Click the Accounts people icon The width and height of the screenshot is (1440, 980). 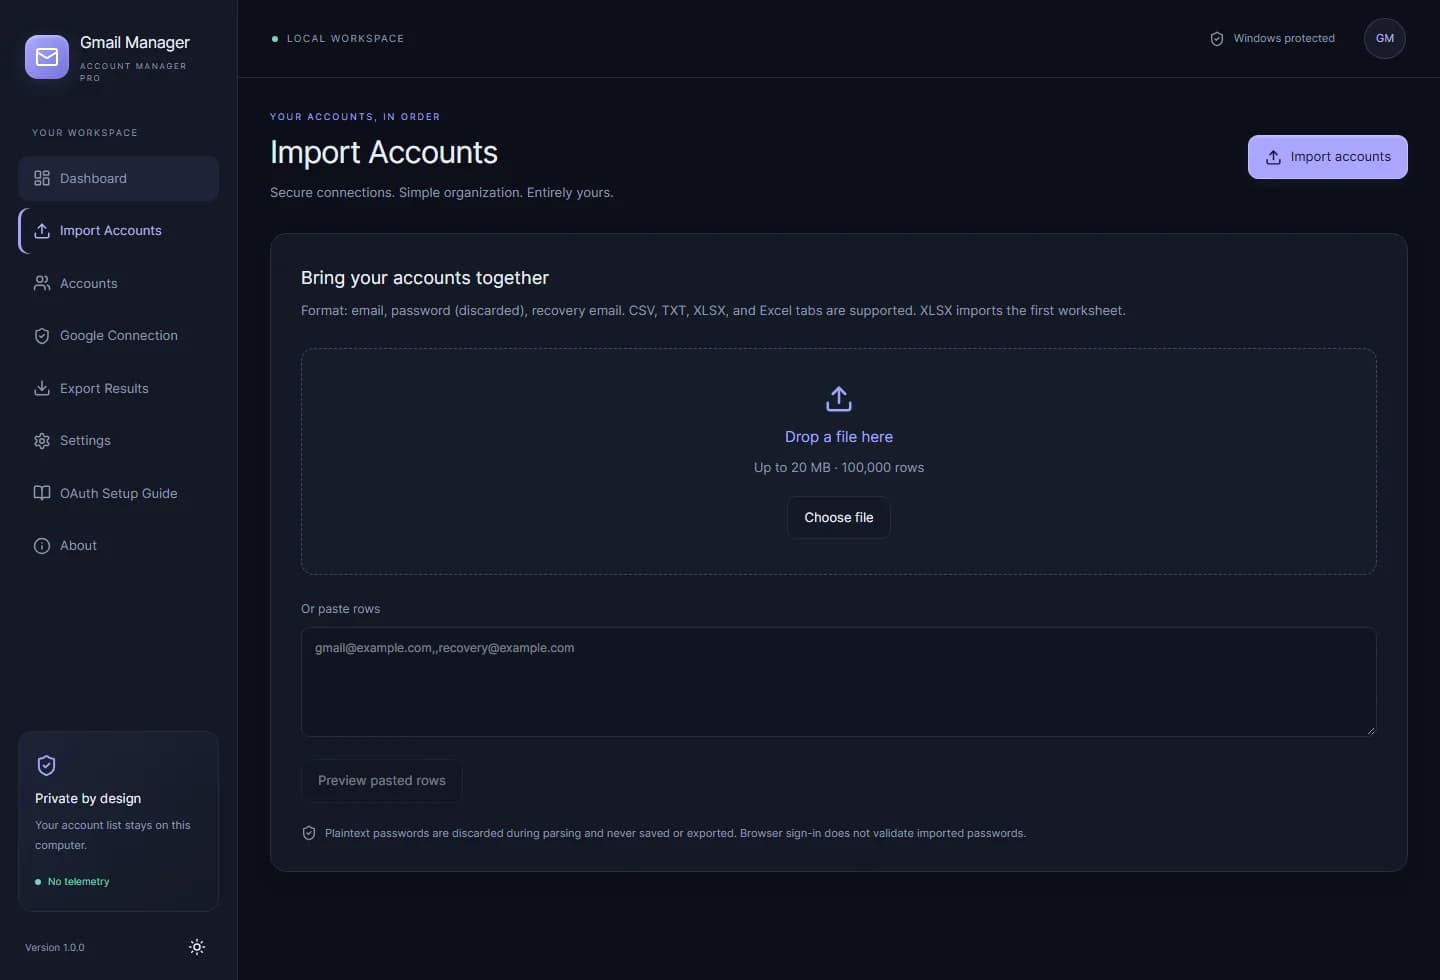[42, 284]
